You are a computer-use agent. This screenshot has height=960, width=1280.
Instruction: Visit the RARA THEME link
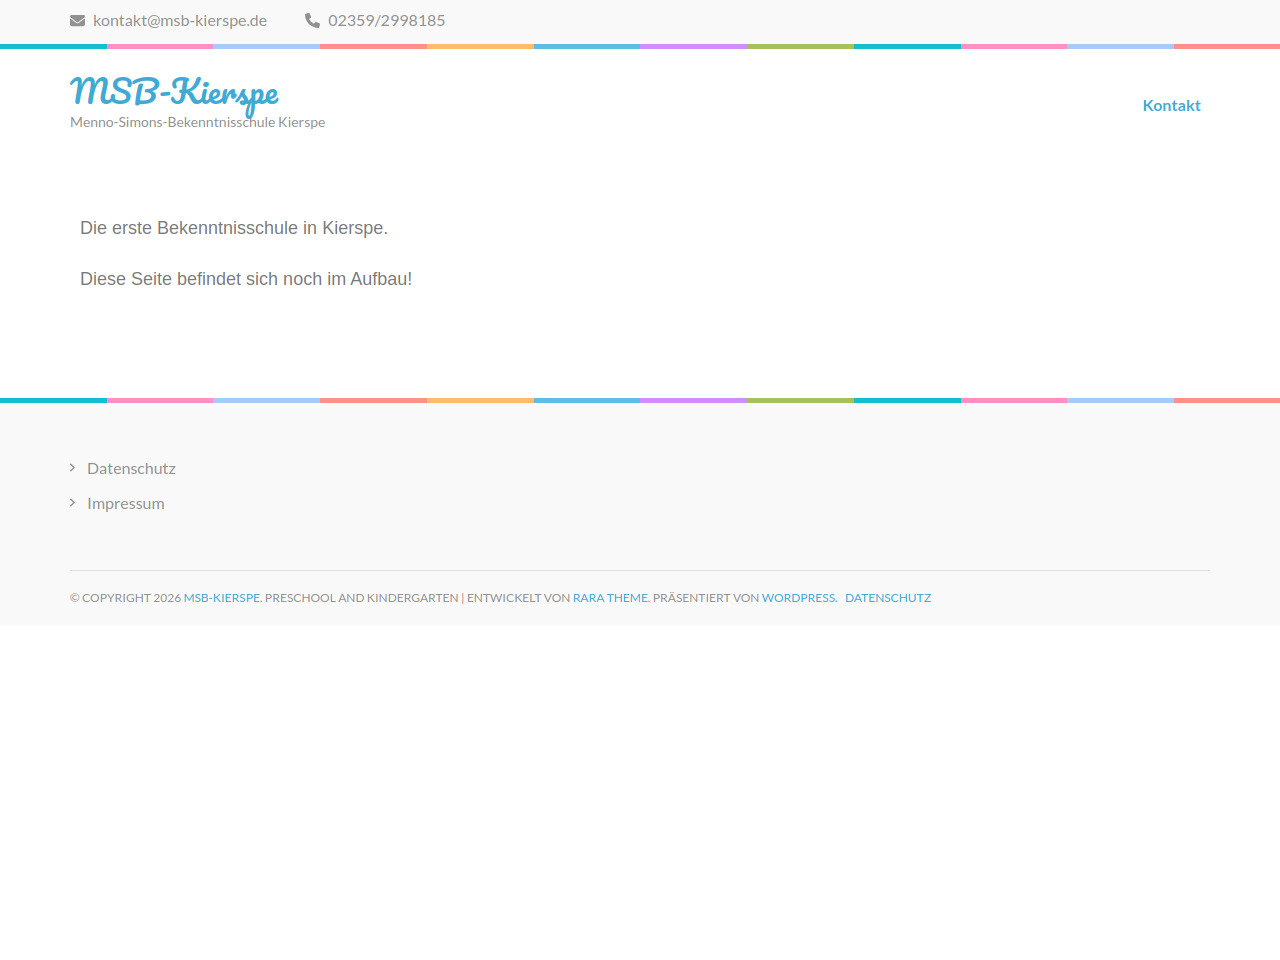pyautogui.click(x=610, y=598)
